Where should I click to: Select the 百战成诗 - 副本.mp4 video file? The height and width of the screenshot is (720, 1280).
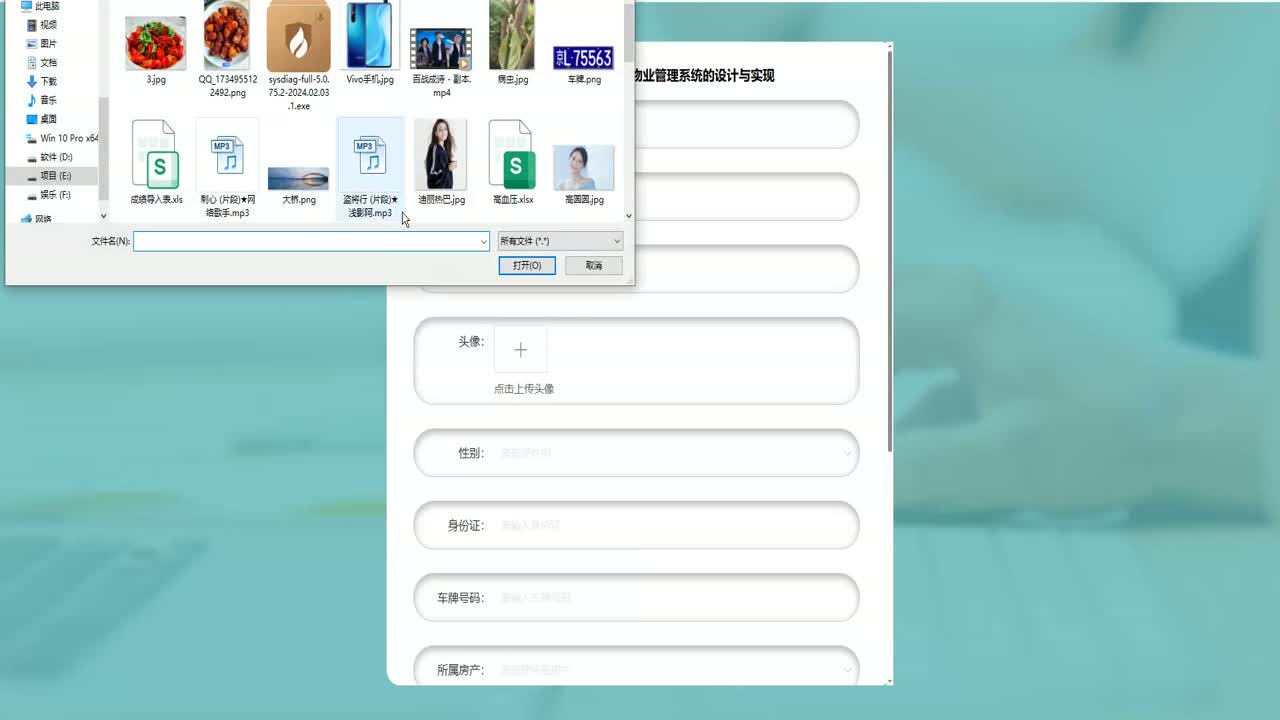point(441,50)
